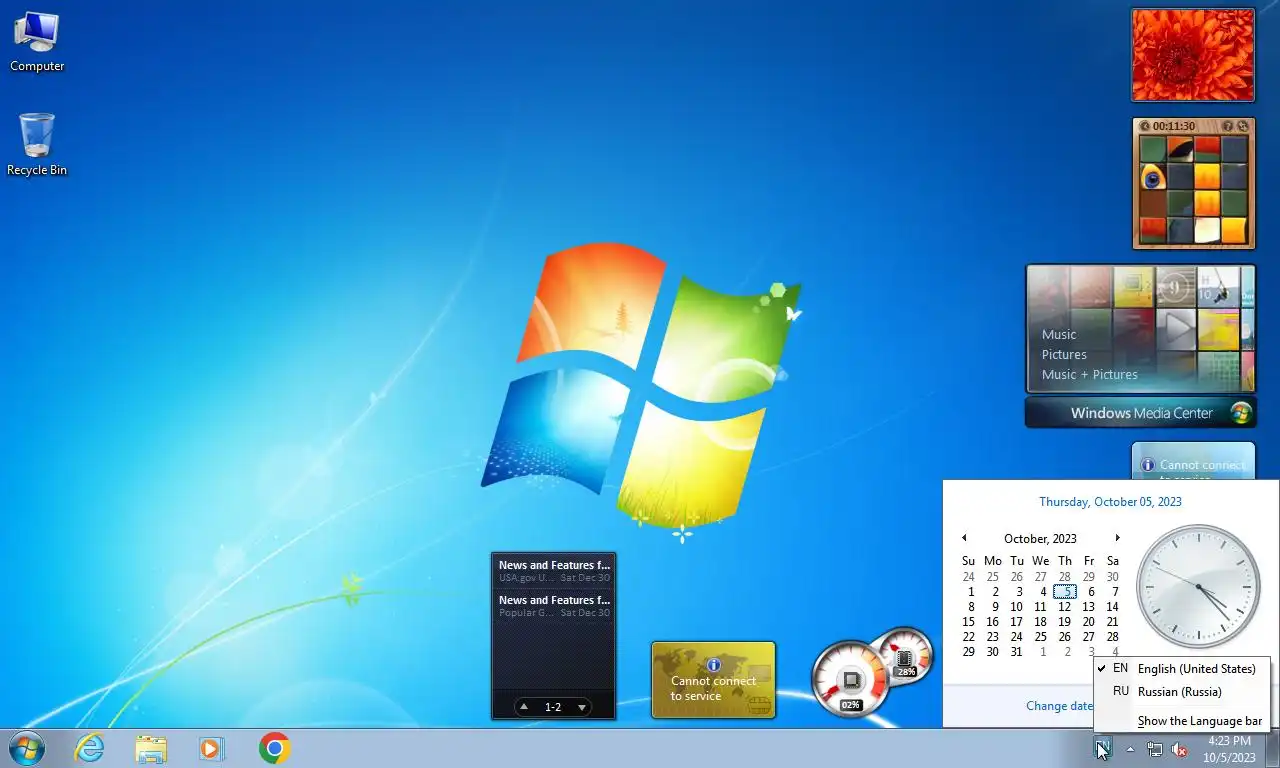Click the white tile in picture puzzle
Screen dimensions: 1280x768
coord(1207,231)
